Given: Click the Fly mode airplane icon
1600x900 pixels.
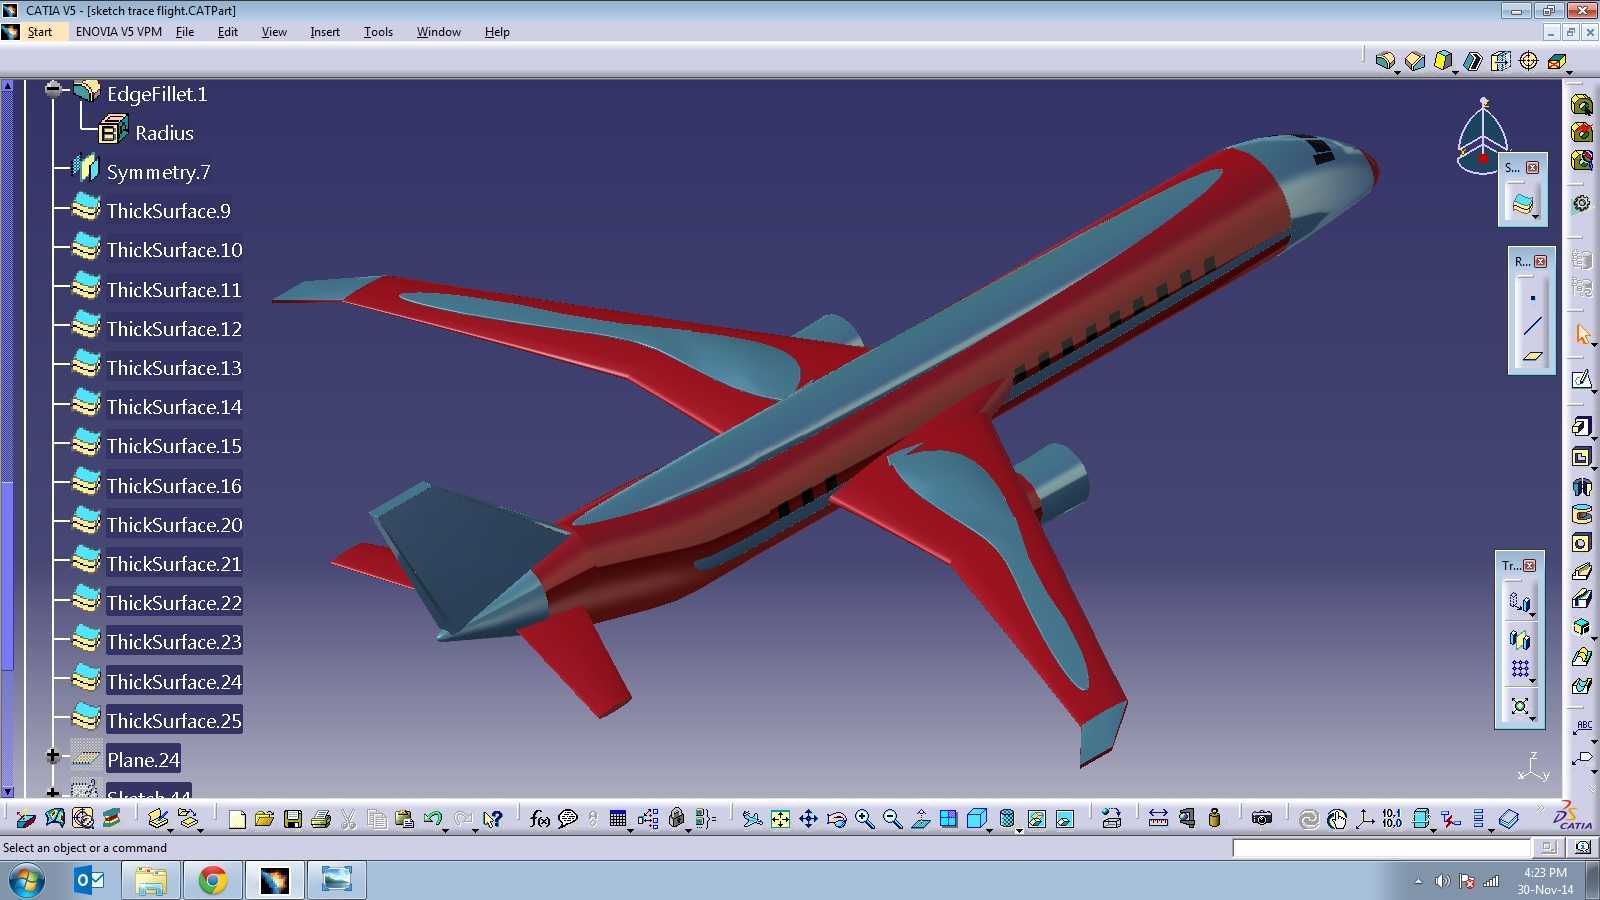Looking at the screenshot, I should click(752, 819).
